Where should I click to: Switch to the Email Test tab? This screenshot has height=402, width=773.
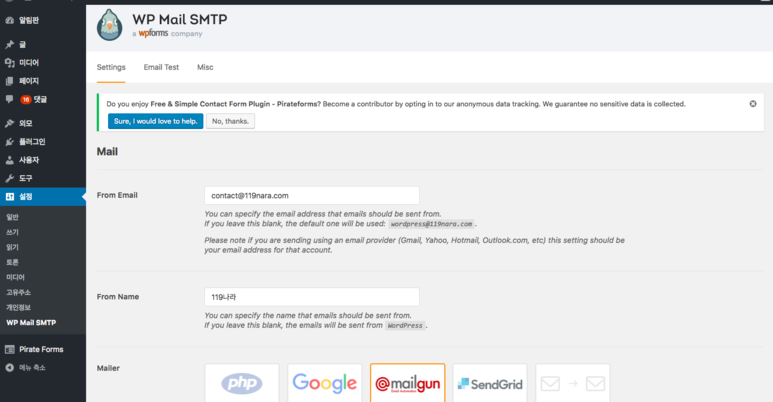[x=161, y=67]
